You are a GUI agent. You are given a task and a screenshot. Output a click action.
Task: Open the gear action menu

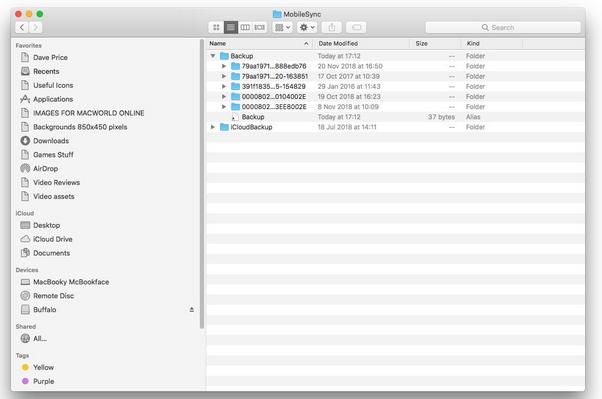pyautogui.click(x=307, y=27)
